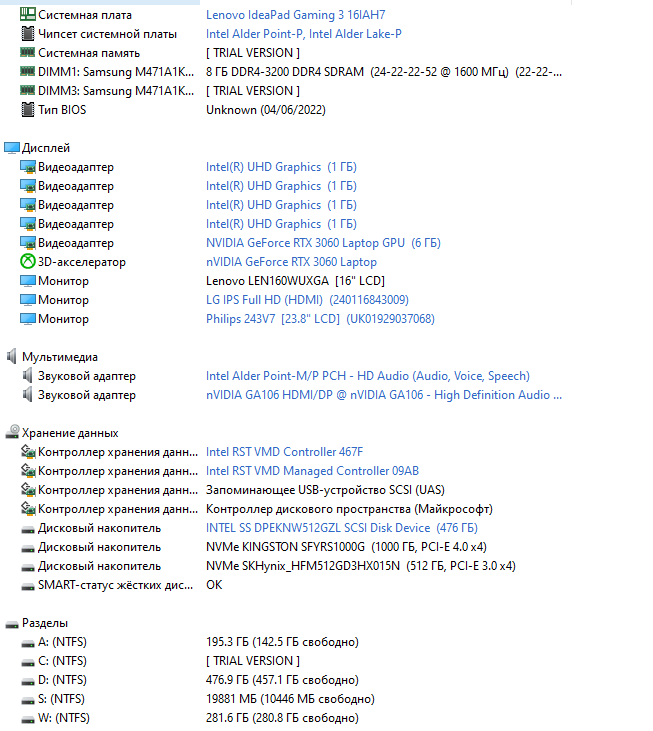Open Intel RST VMD Controller 467F link
Screen dimensions: 653x731
click(x=284, y=452)
